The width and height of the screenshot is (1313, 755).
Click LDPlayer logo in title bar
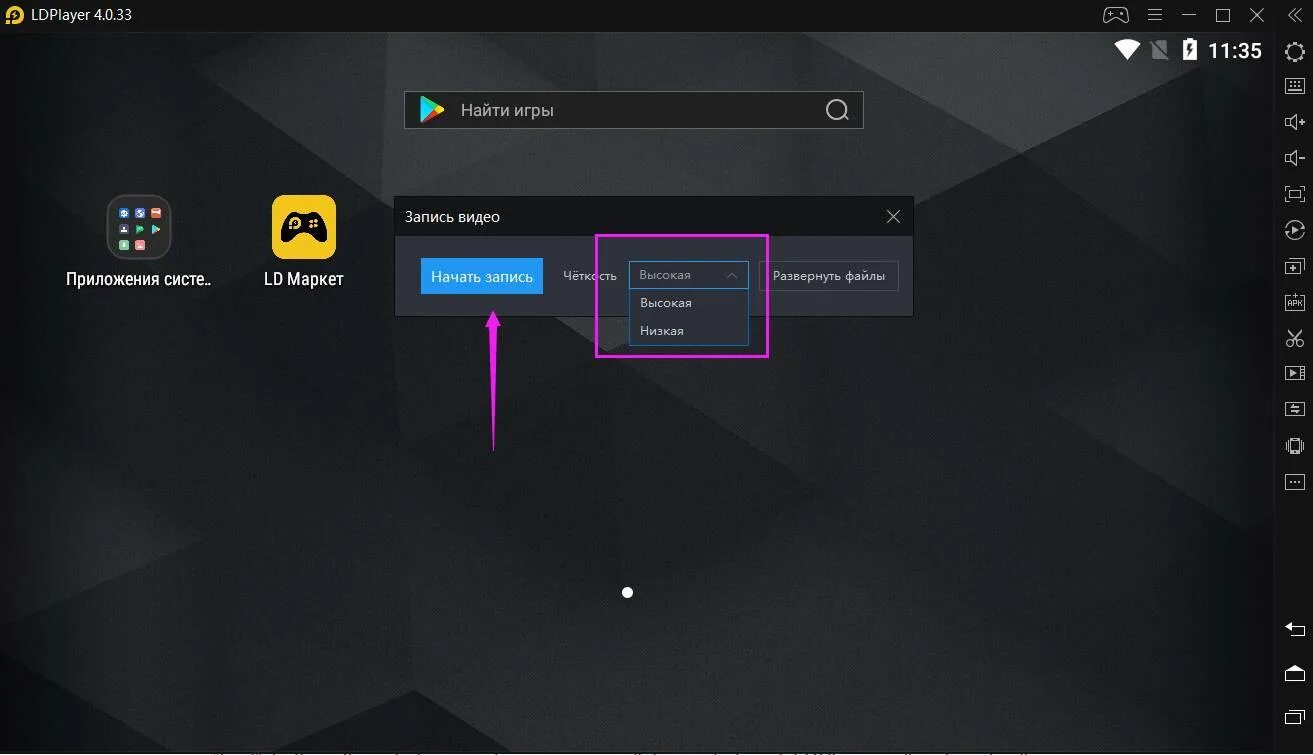pyautogui.click(x=14, y=15)
